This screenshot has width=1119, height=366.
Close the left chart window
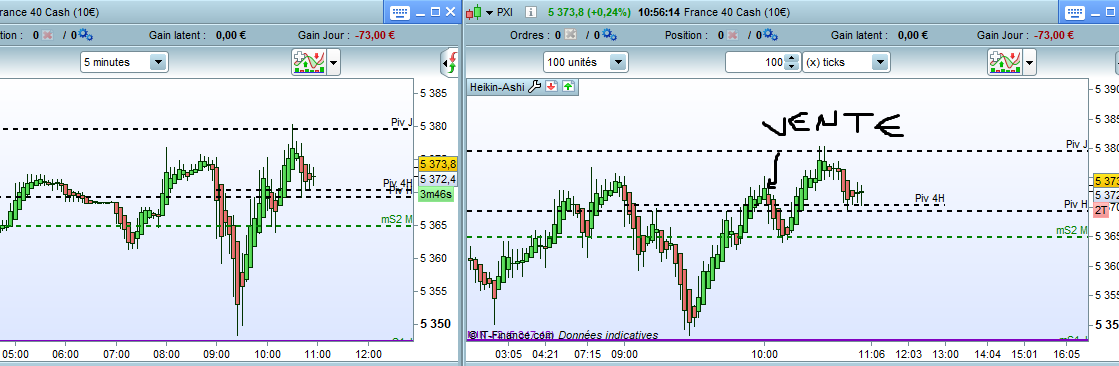click(x=450, y=12)
